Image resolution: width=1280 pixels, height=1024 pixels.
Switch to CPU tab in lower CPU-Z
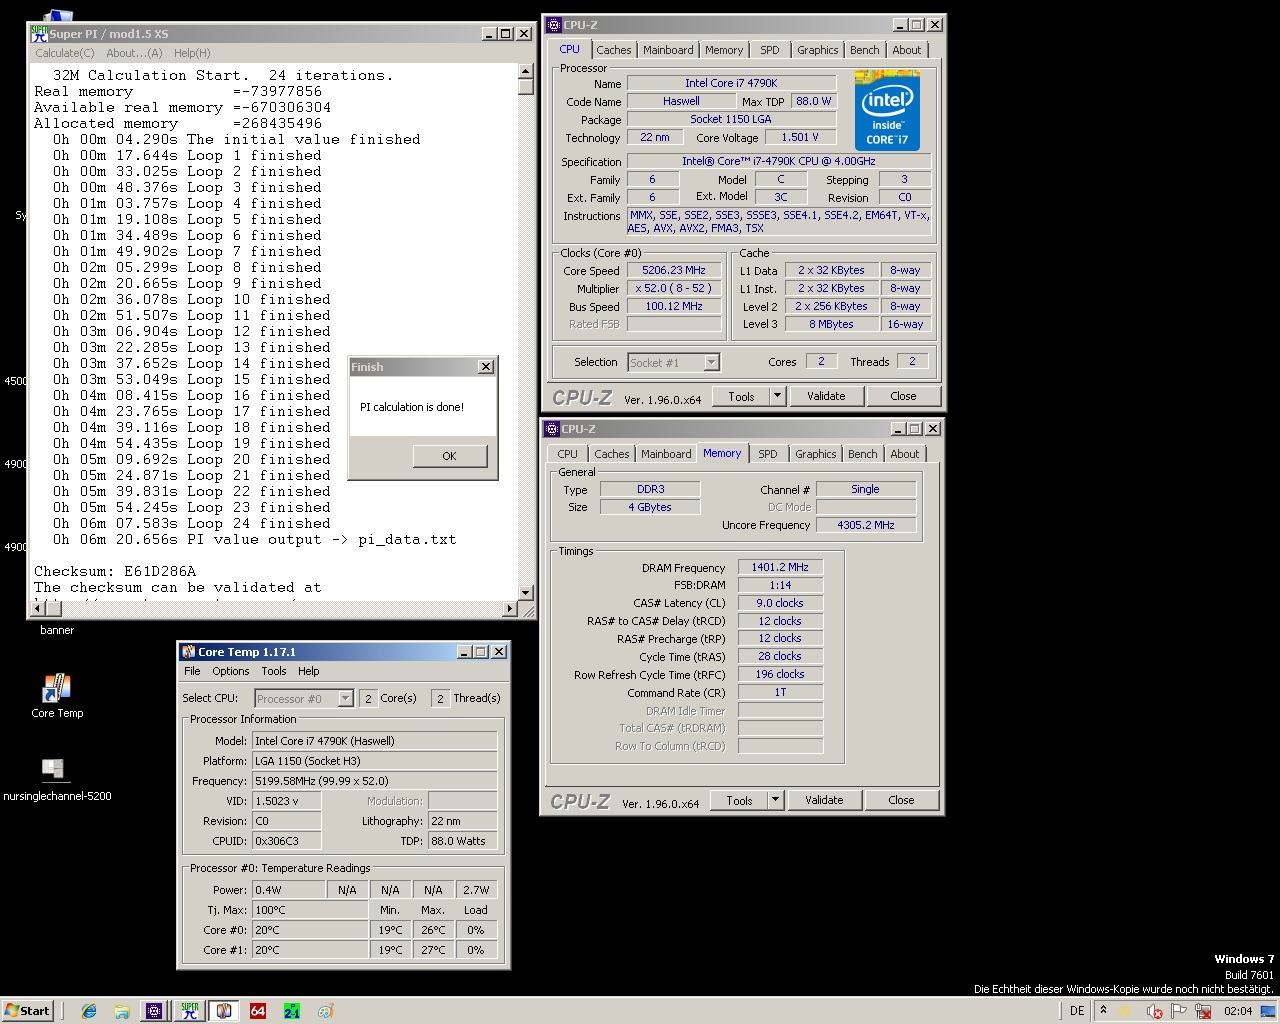pyautogui.click(x=568, y=454)
